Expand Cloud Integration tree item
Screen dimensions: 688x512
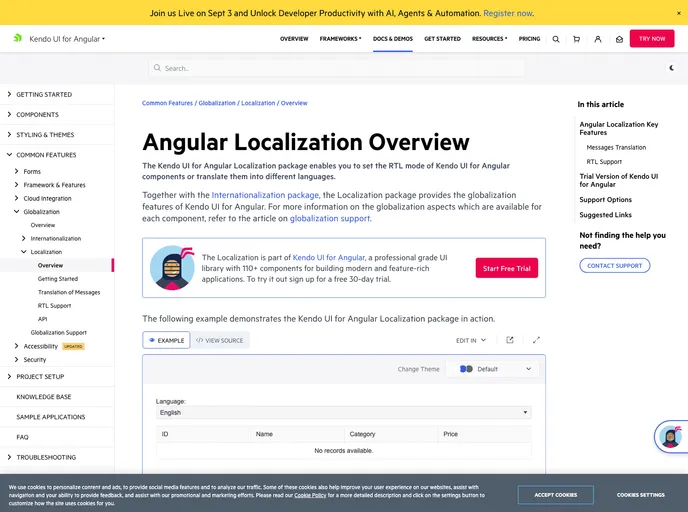(x=16, y=198)
